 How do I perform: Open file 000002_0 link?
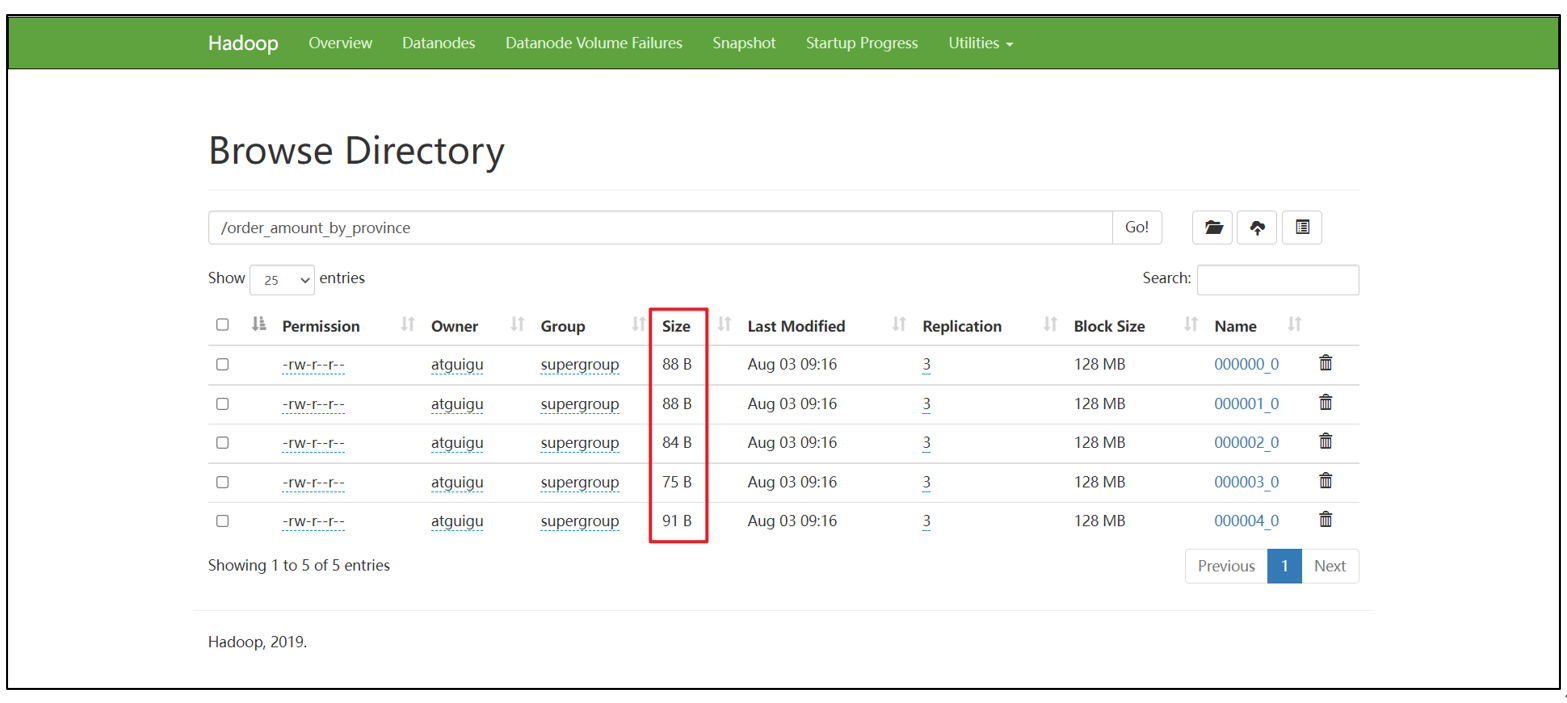pos(1246,443)
